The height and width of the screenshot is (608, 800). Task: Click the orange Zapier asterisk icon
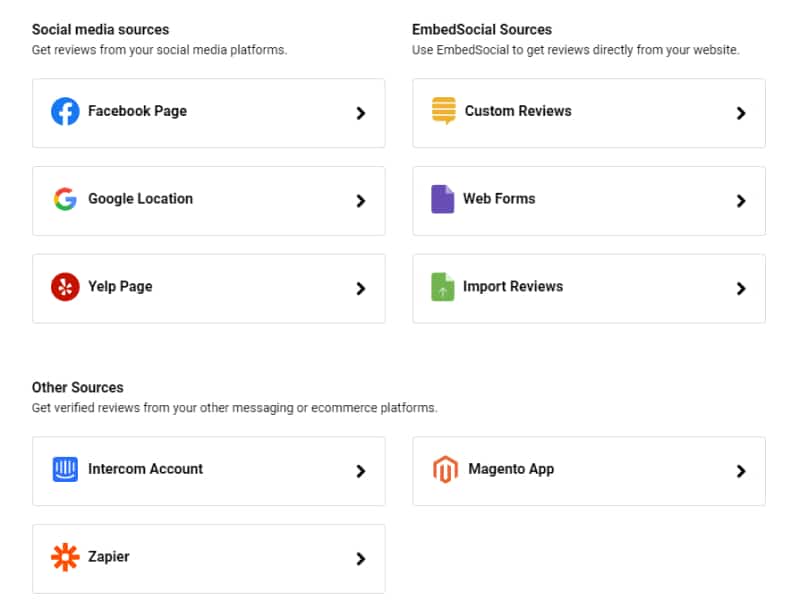click(65, 557)
